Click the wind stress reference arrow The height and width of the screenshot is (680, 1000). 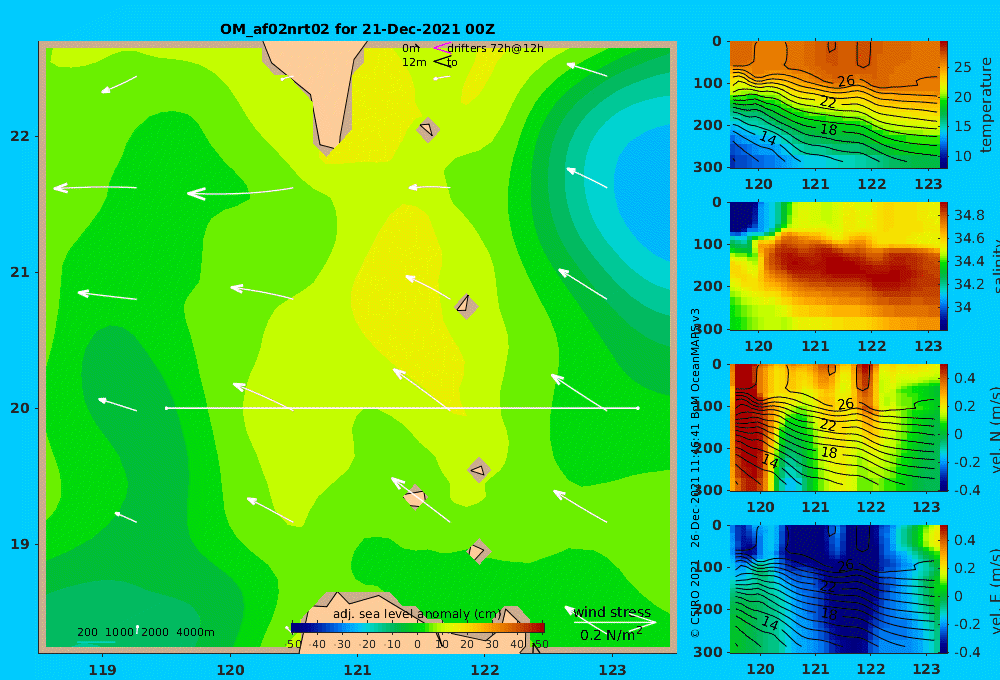(x=614, y=622)
